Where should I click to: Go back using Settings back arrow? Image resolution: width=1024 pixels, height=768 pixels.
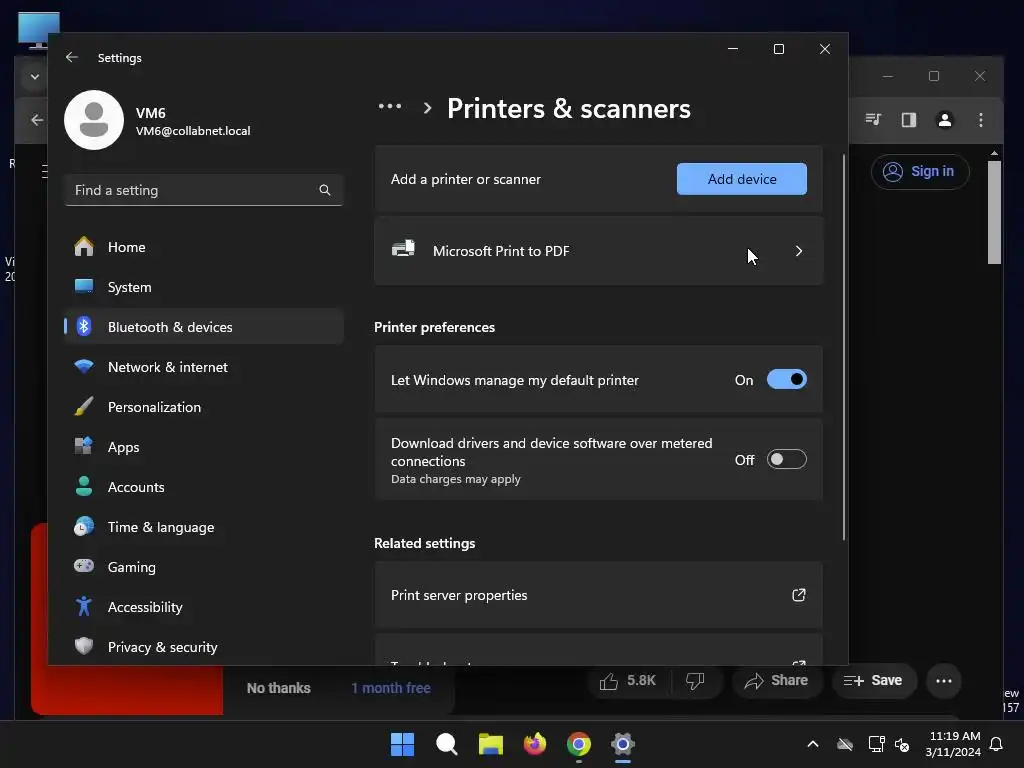point(72,57)
